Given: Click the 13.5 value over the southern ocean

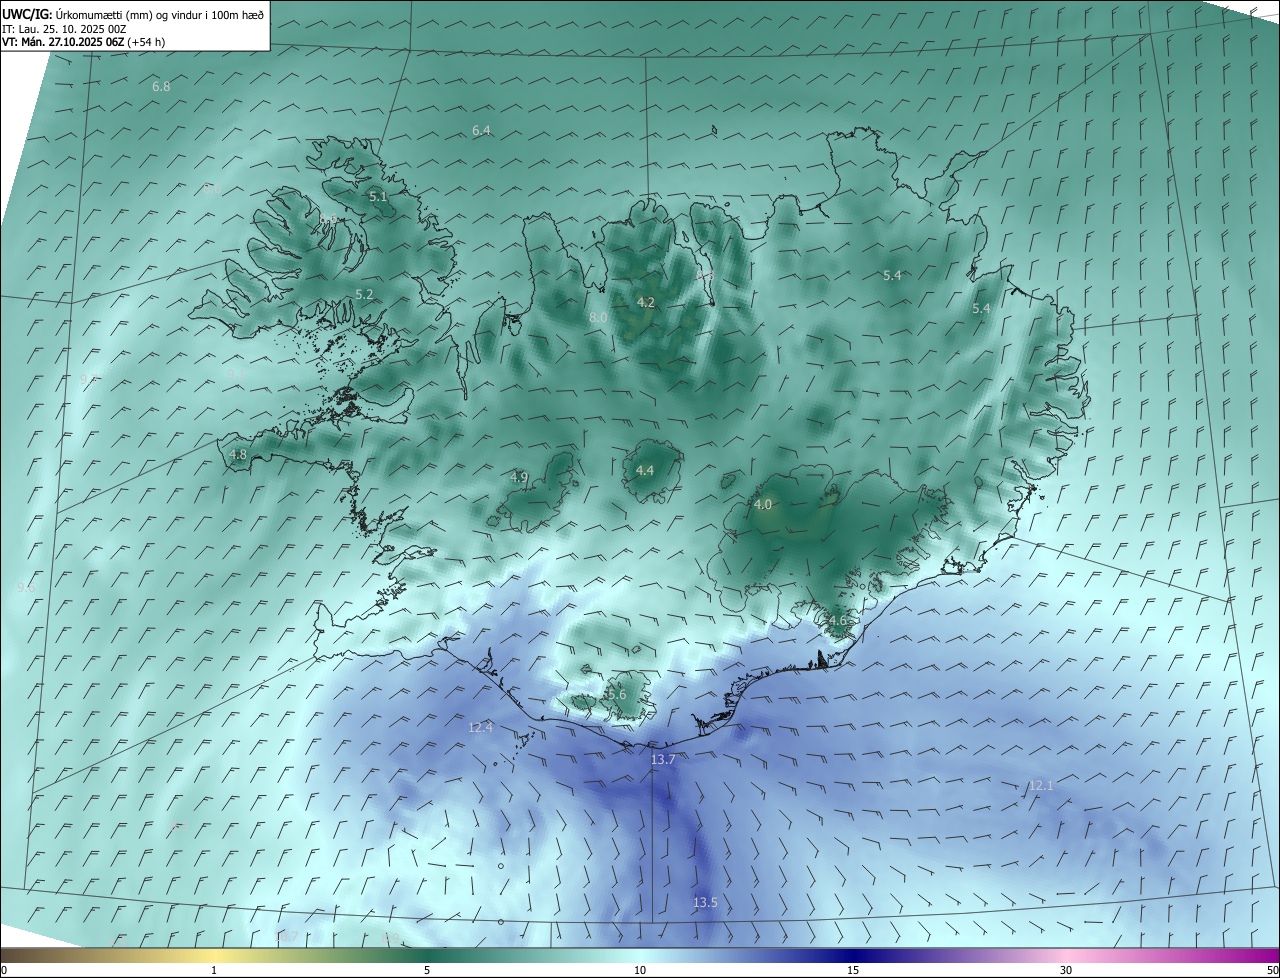Looking at the screenshot, I should pos(705,903).
